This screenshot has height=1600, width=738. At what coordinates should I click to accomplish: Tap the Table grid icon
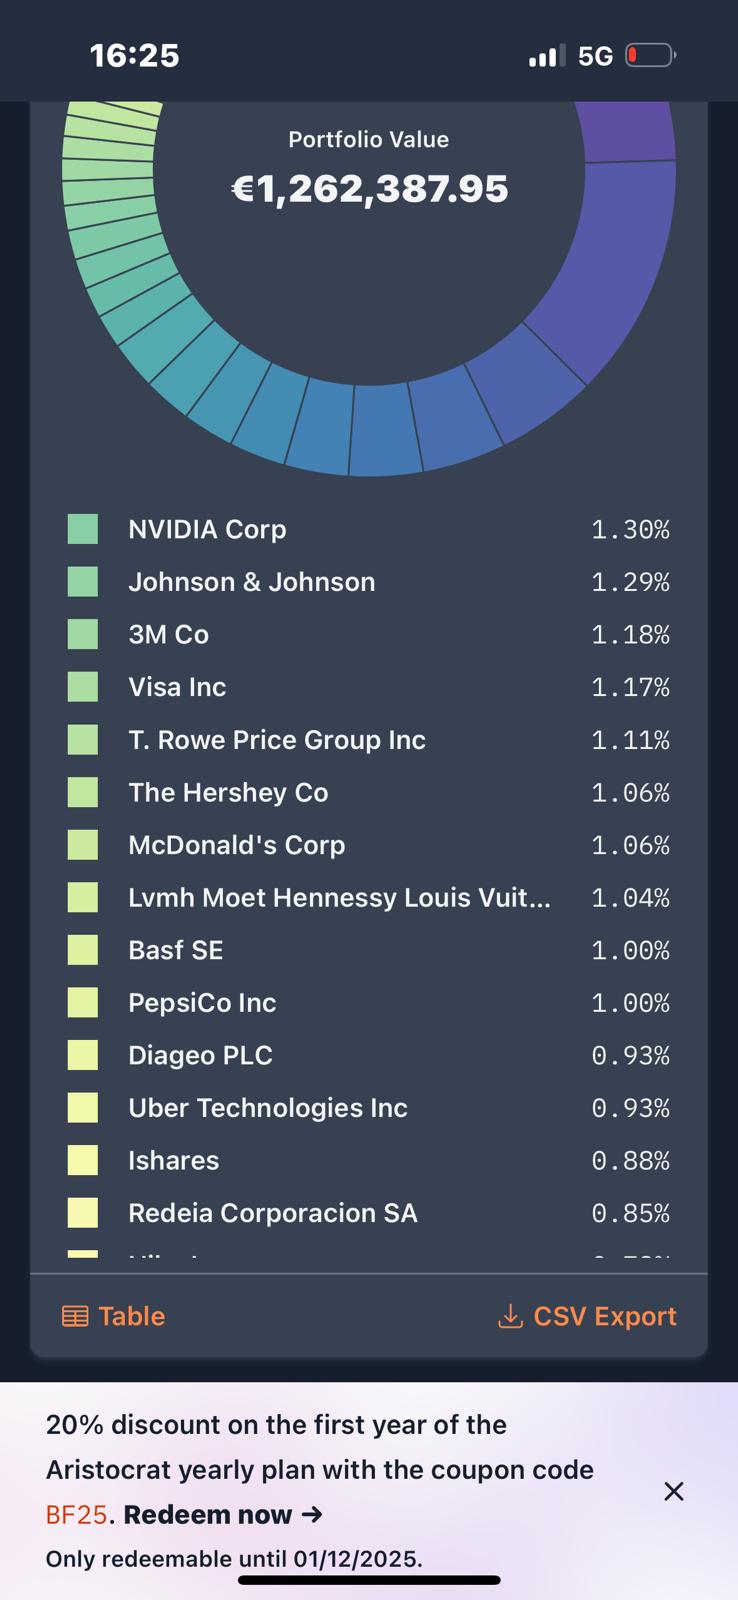[x=75, y=1316]
